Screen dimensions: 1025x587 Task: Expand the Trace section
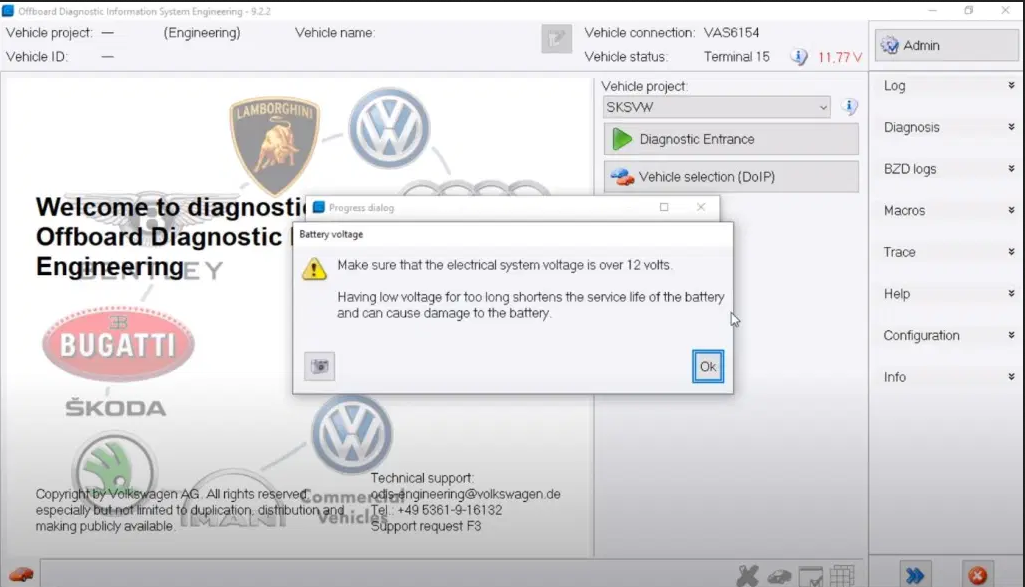coord(947,252)
